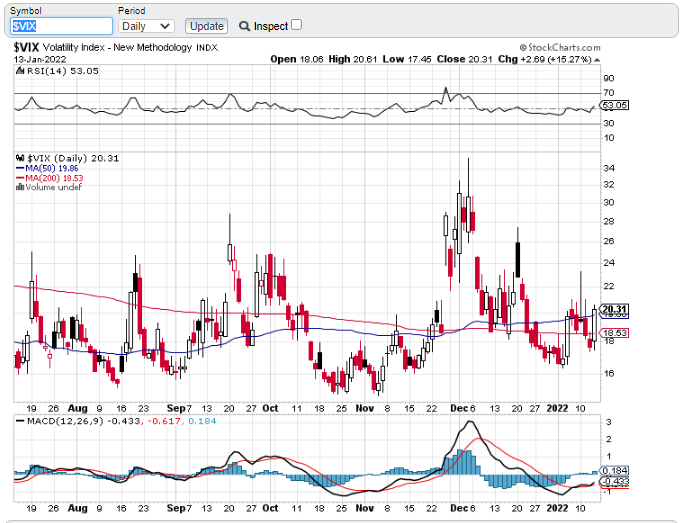Click the price tag 20.31 on axis

(614, 309)
